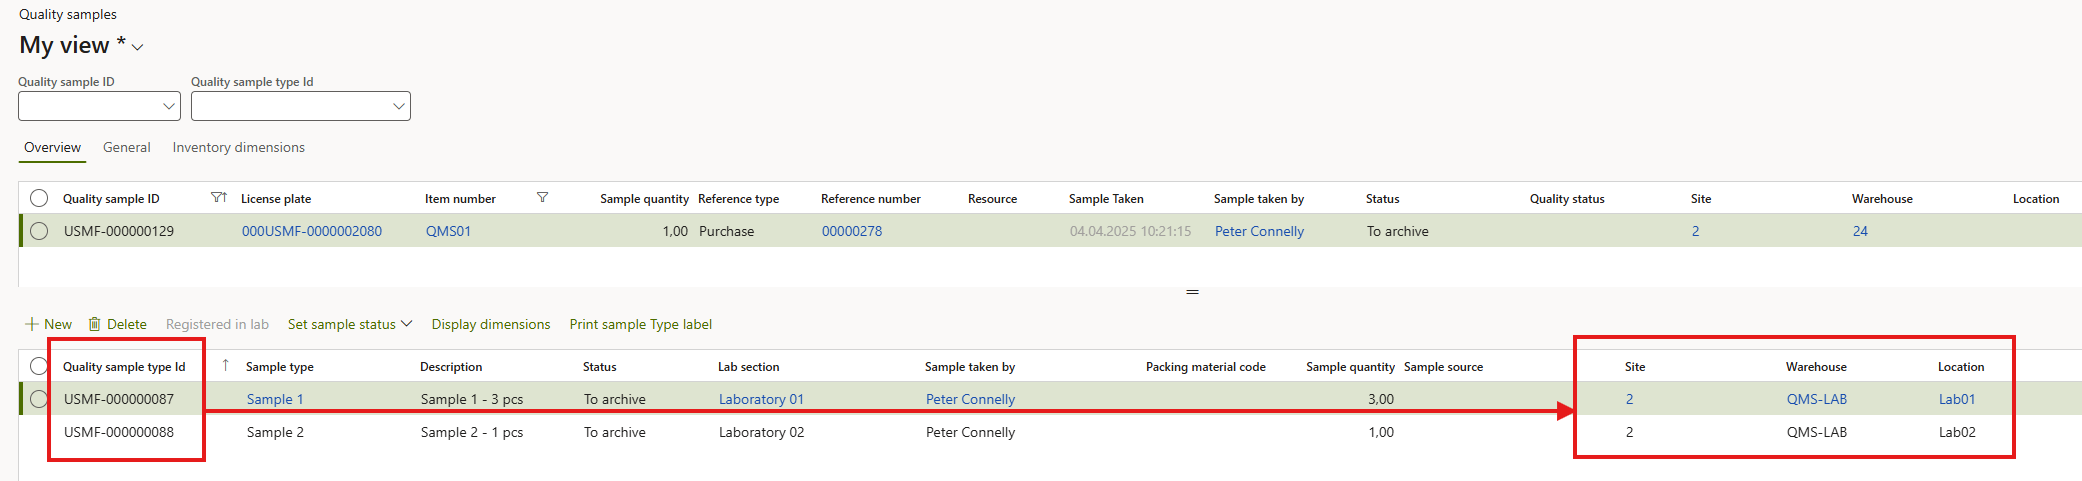This screenshot has height=481, width=2082.
Task: Click the sort arrow beside Quality sample type Id header
Action: tap(225, 365)
